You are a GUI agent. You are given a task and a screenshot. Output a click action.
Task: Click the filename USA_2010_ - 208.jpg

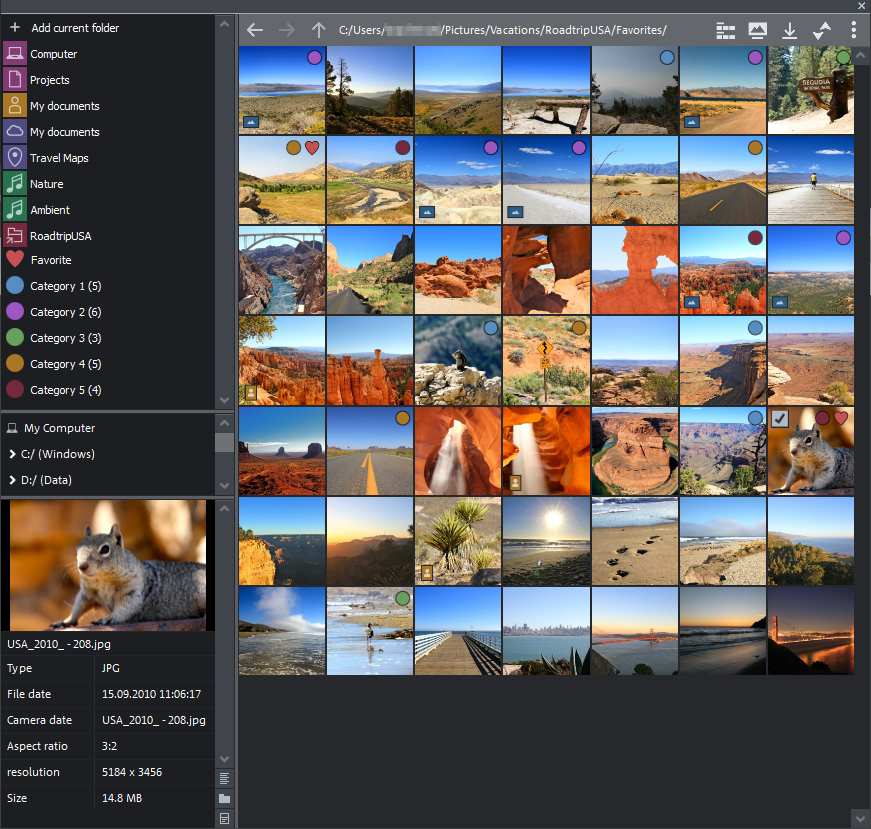point(59,644)
